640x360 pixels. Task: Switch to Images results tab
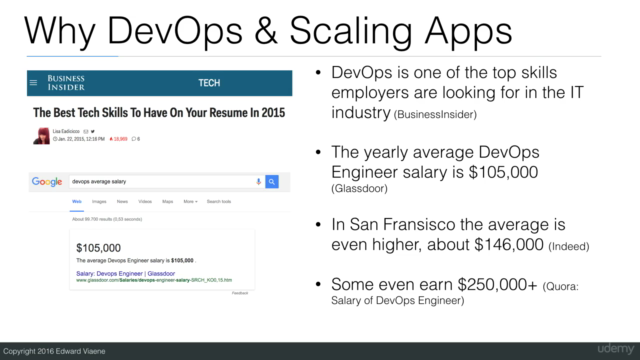99,202
